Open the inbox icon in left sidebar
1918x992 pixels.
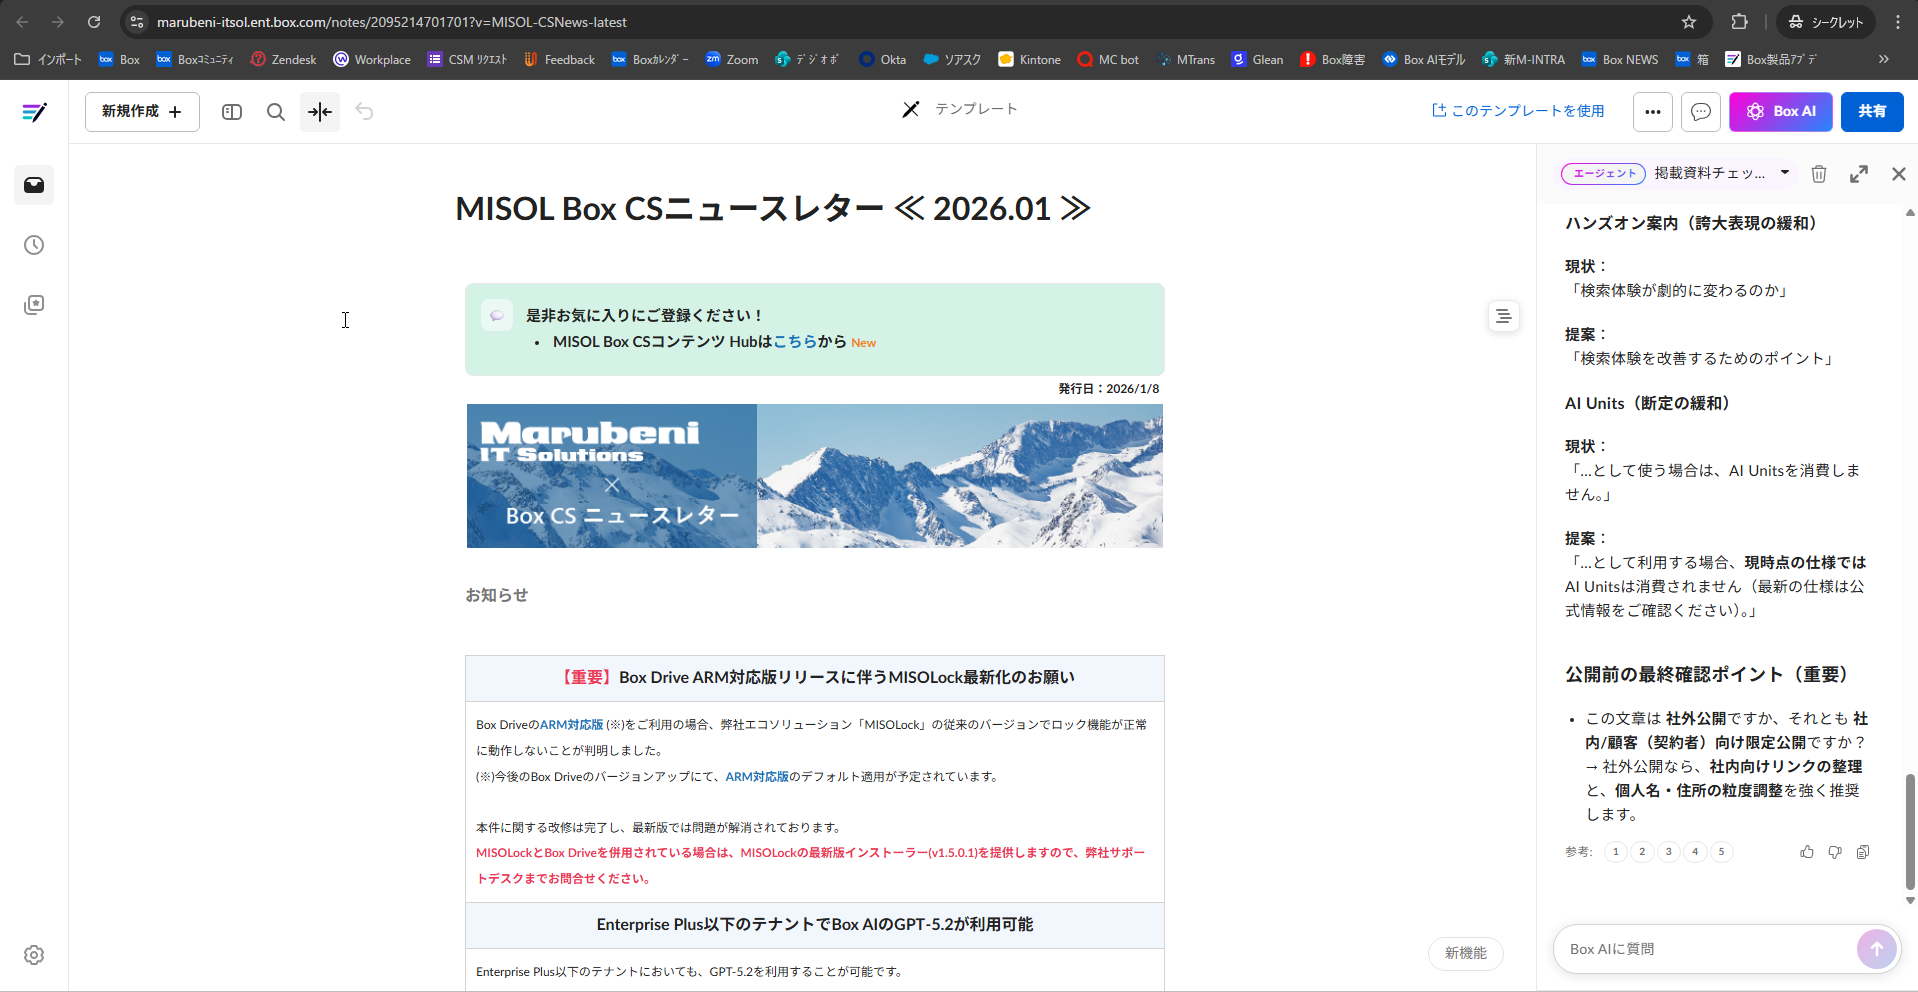(x=34, y=185)
